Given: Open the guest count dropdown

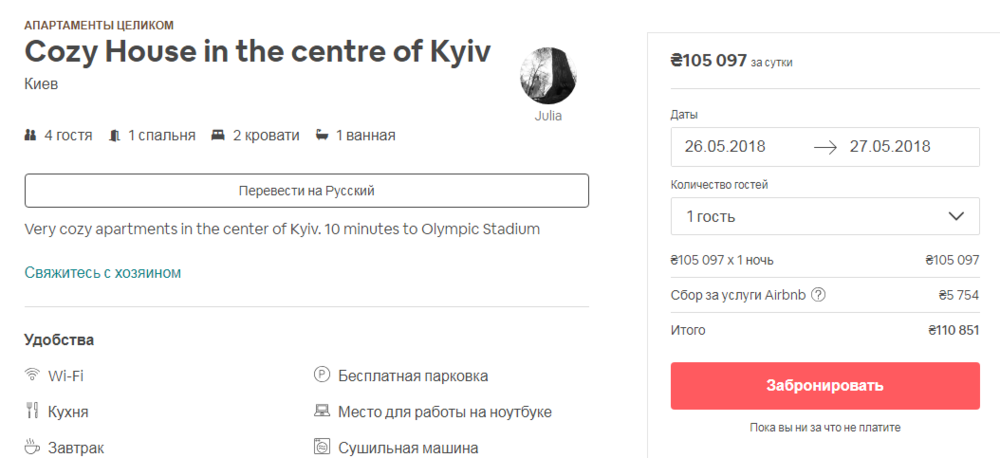Looking at the screenshot, I should [x=824, y=216].
